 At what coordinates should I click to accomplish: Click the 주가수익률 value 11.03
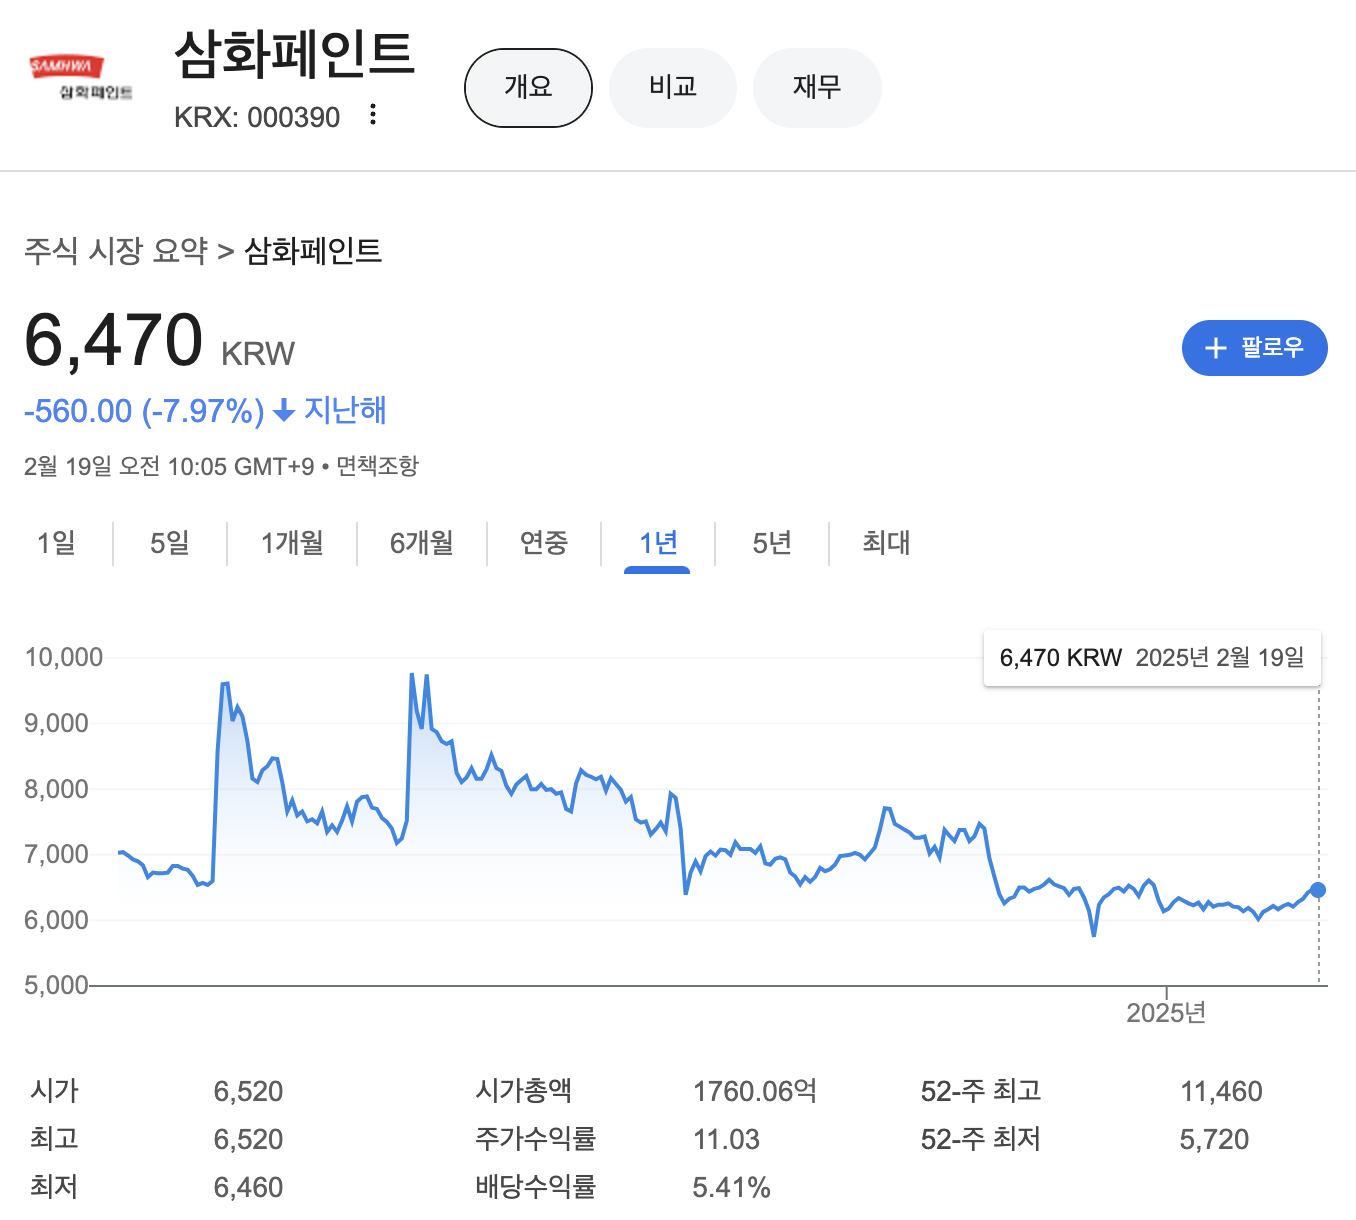coord(726,1139)
